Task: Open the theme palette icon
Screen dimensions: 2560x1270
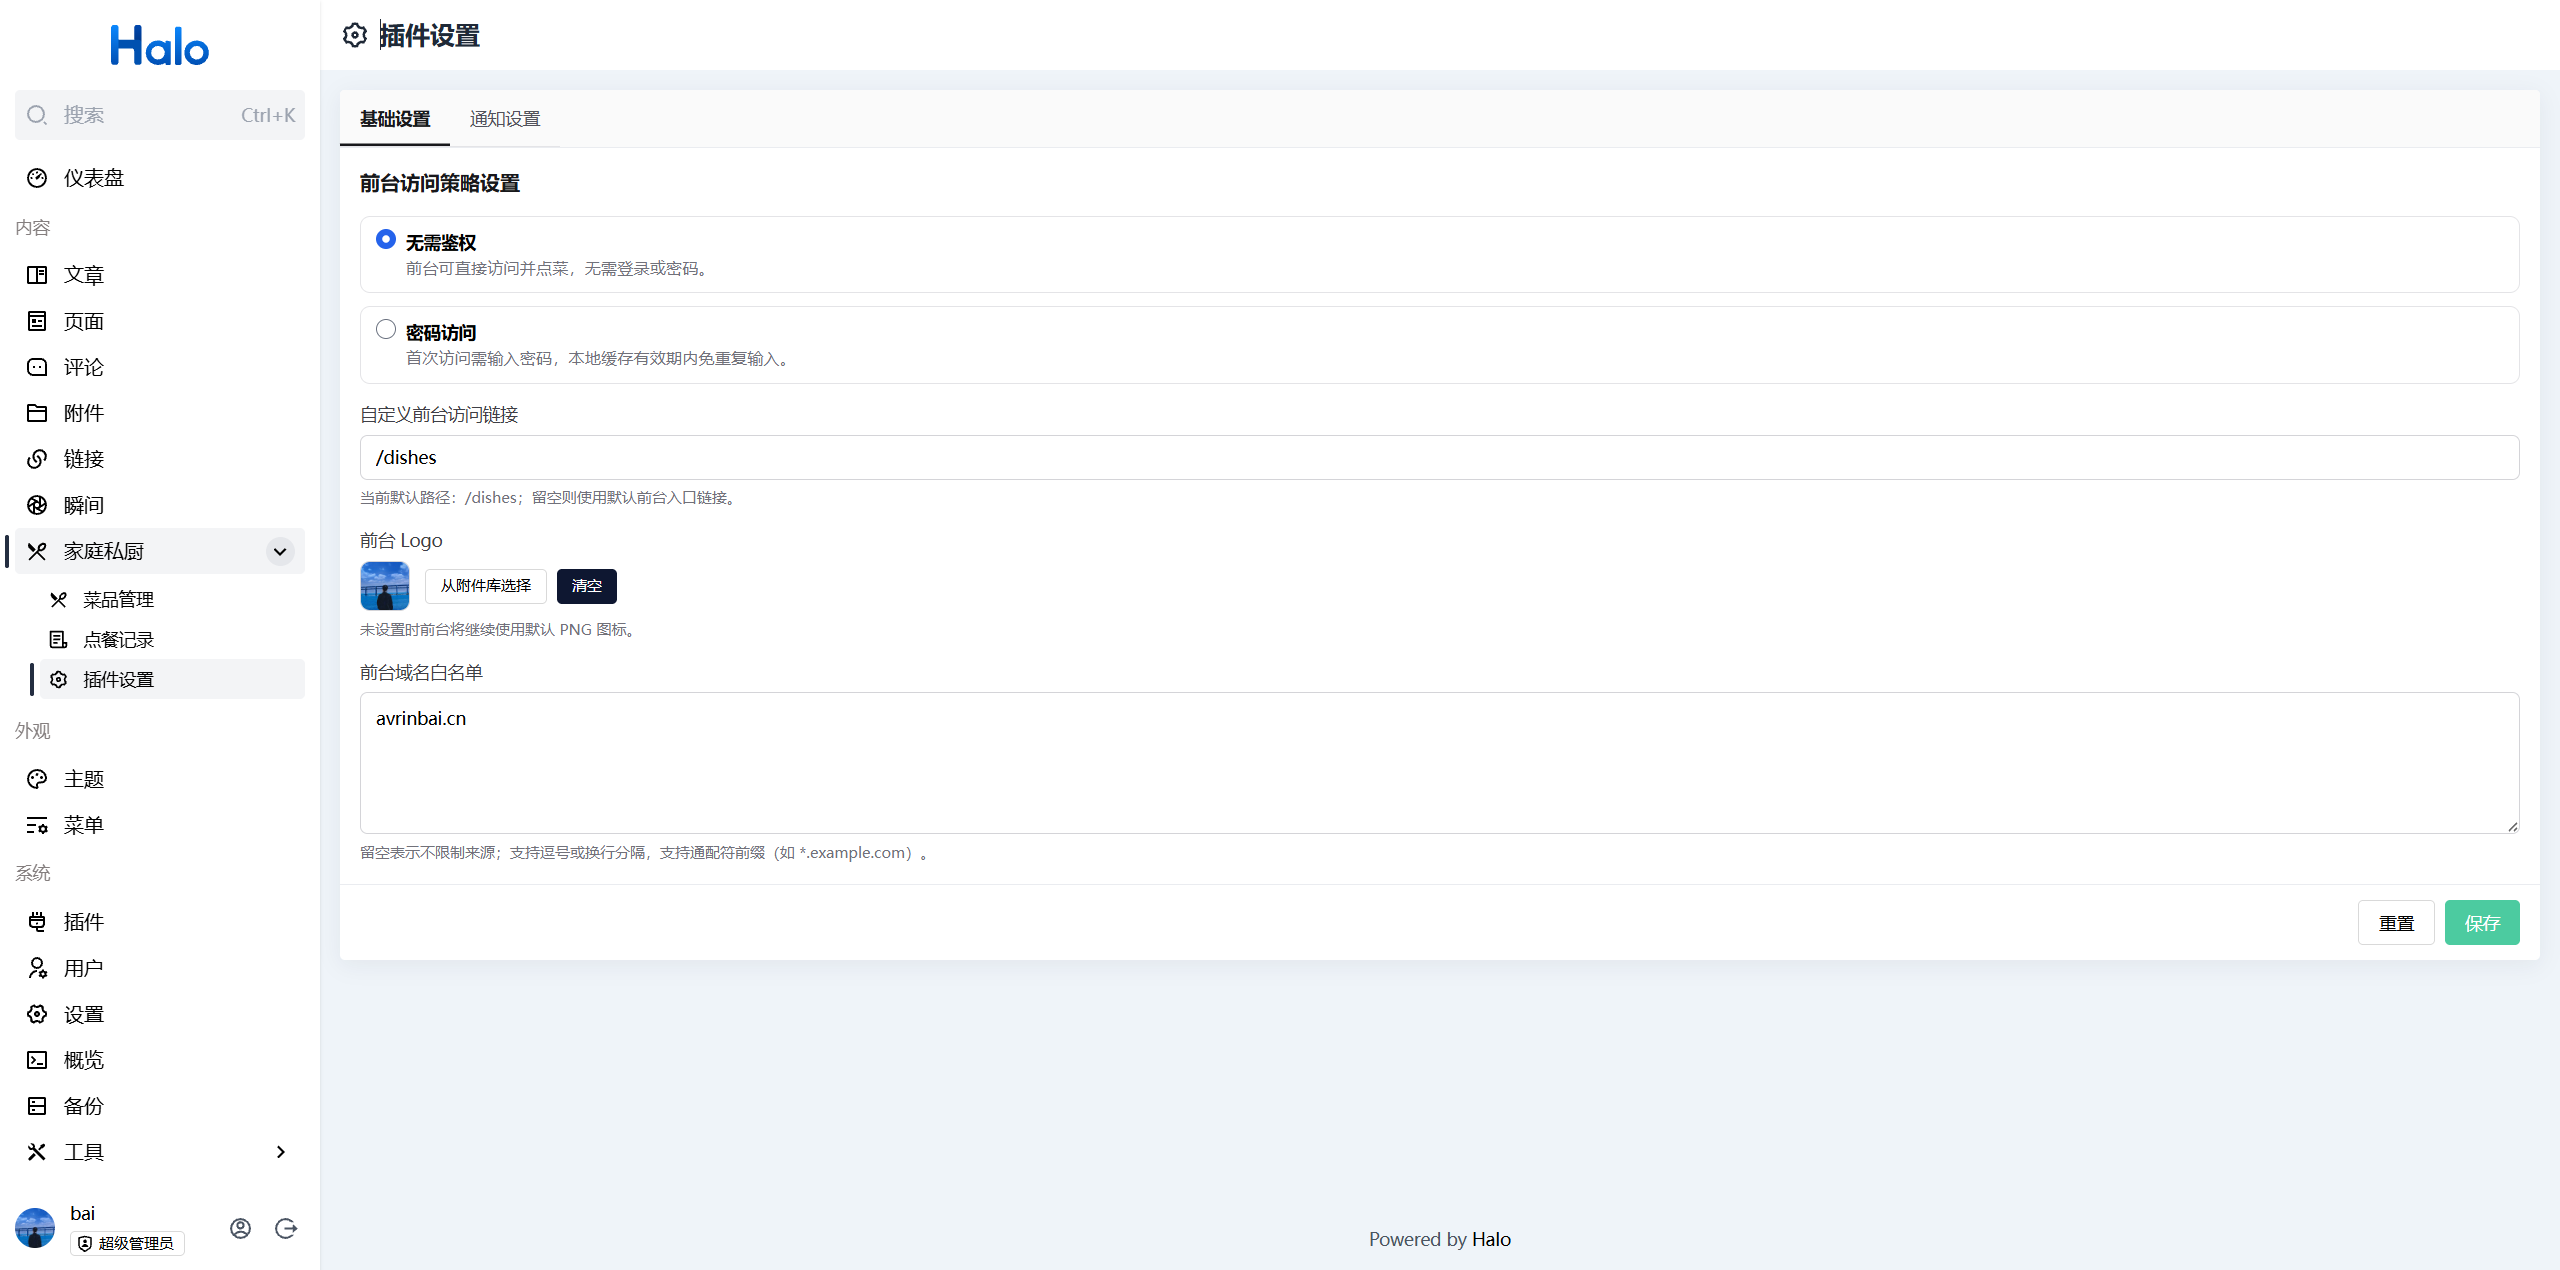Action: coord(37,779)
